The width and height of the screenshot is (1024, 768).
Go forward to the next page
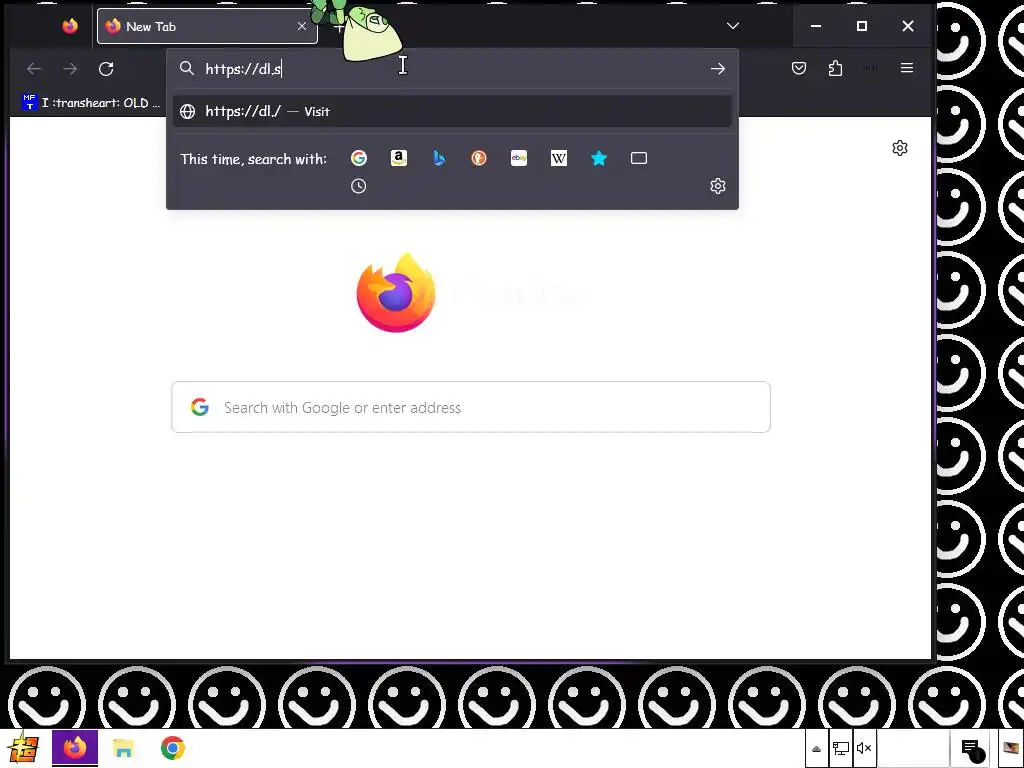pyautogui.click(x=70, y=69)
